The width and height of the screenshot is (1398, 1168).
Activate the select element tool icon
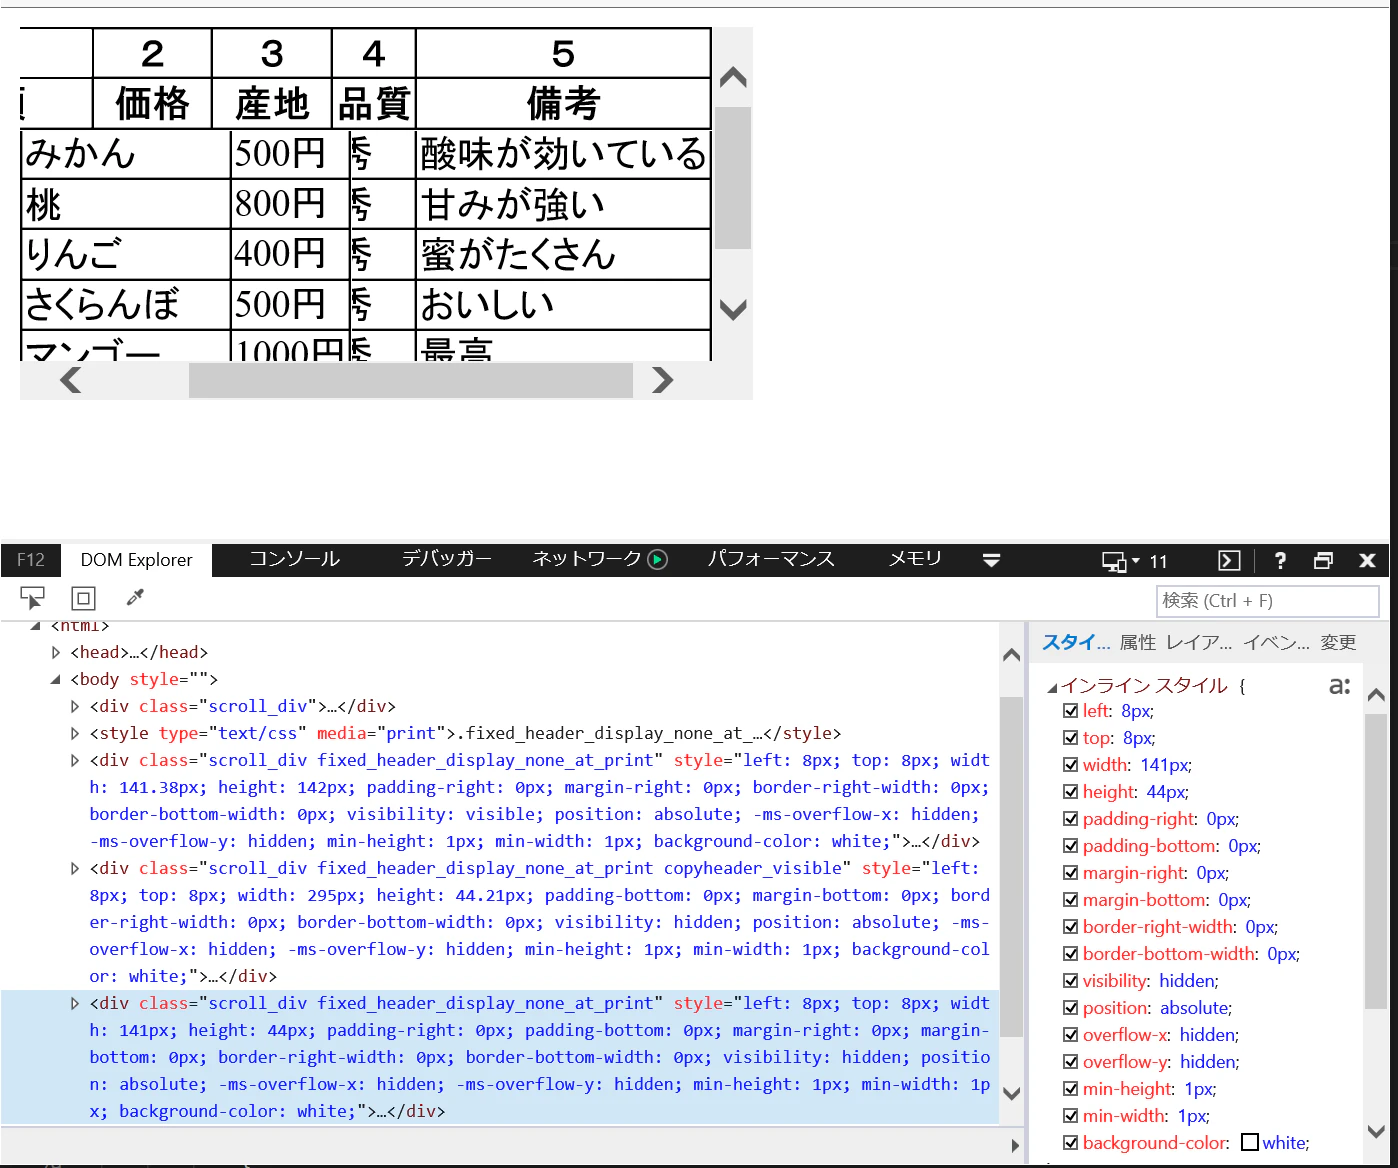(32, 598)
